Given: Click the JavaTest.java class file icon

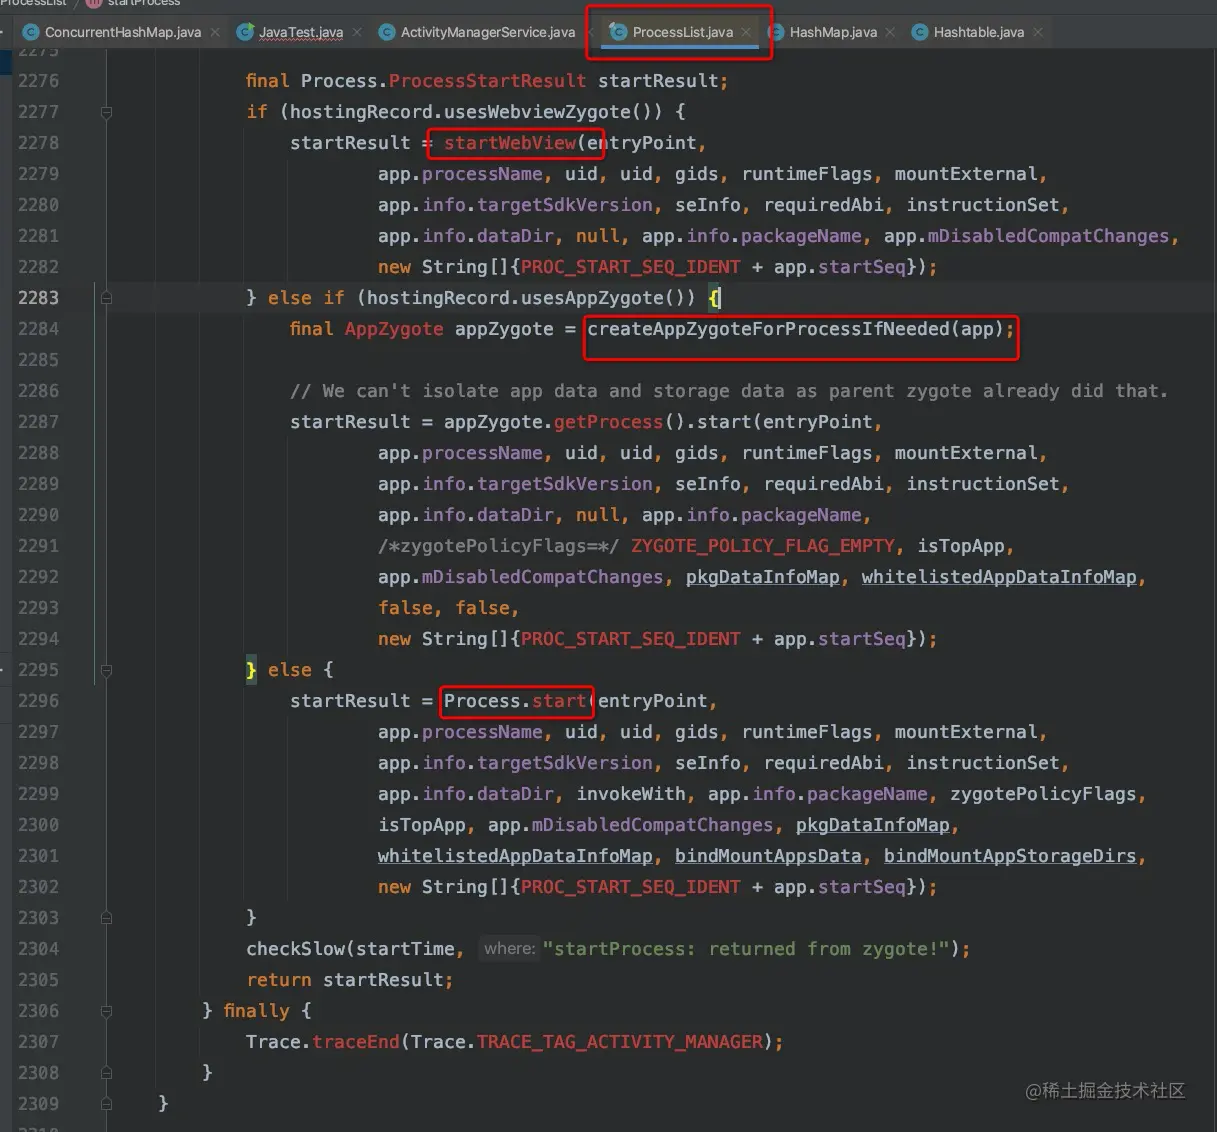Looking at the screenshot, I should click(245, 32).
